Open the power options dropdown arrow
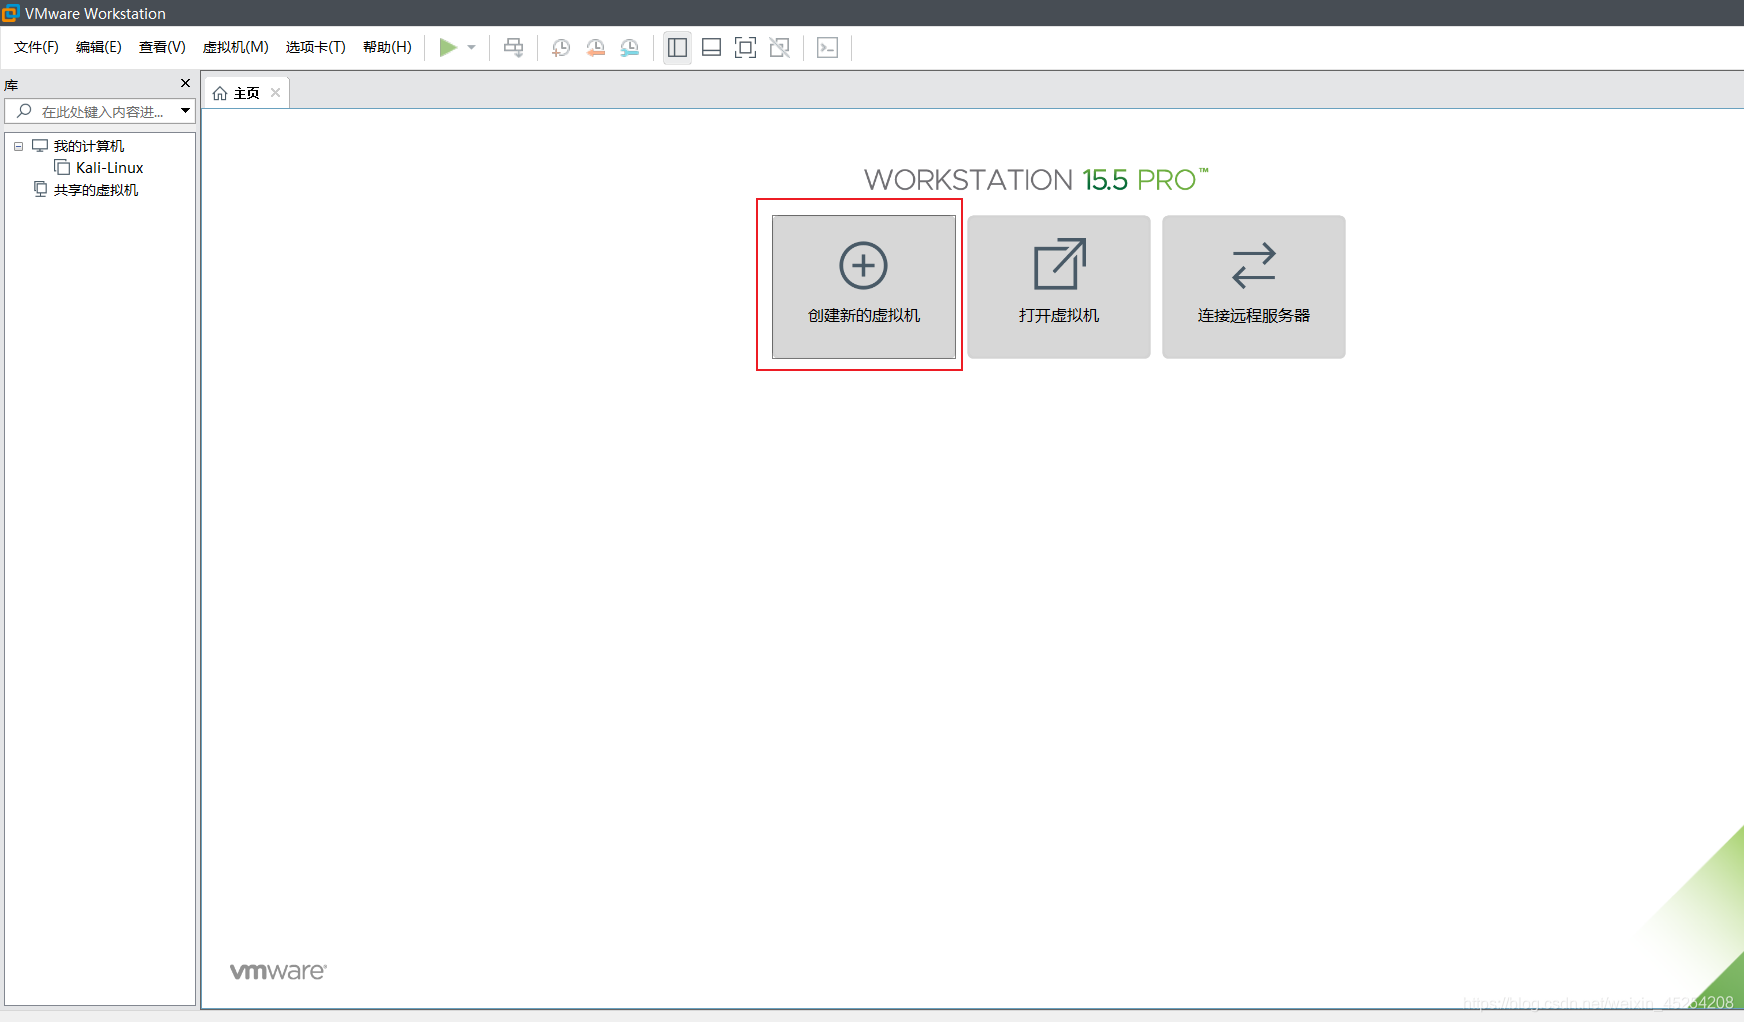This screenshot has width=1744, height=1022. tap(472, 47)
